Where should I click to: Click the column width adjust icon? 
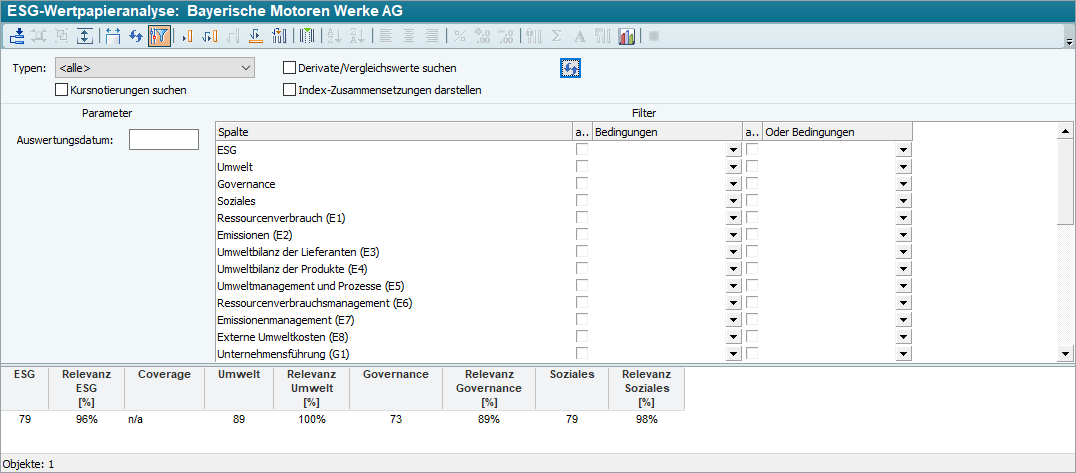coord(112,36)
